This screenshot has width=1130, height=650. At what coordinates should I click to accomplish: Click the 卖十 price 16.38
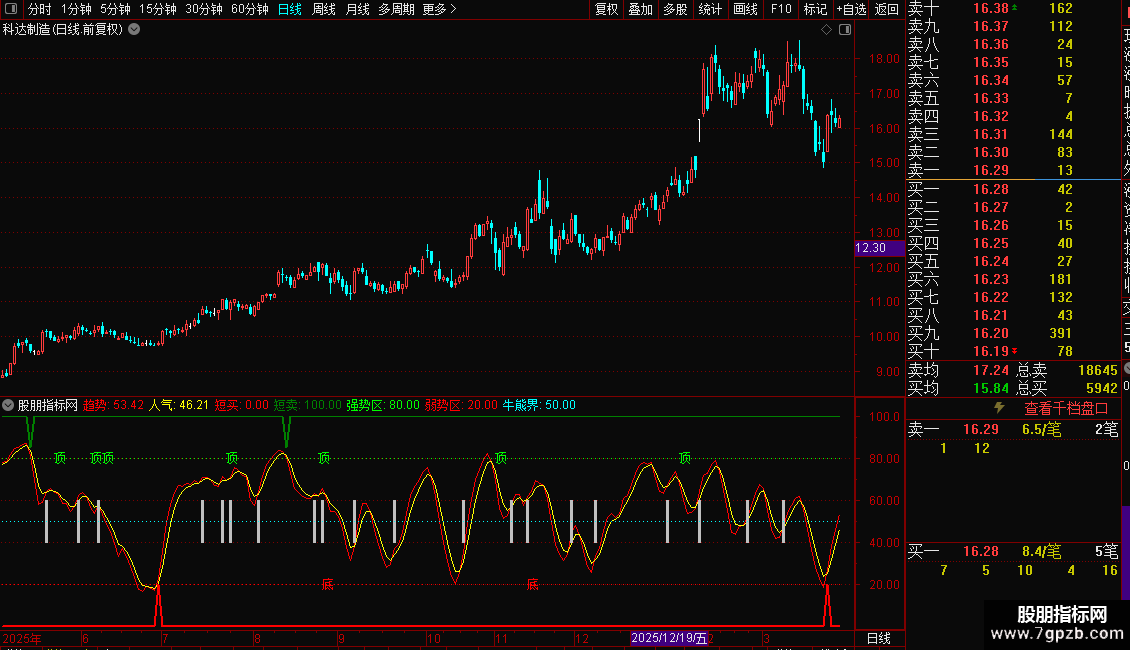tap(991, 8)
